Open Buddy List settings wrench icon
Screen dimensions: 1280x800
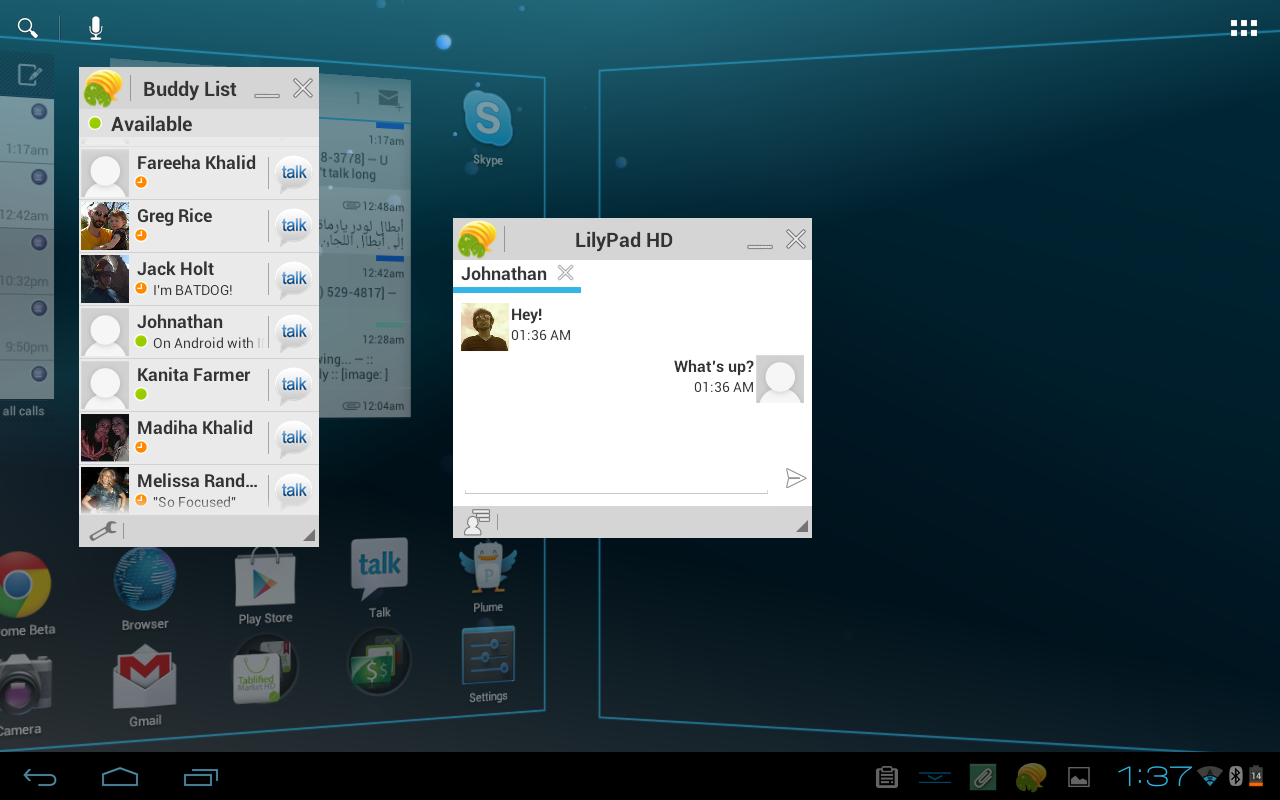tap(102, 531)
